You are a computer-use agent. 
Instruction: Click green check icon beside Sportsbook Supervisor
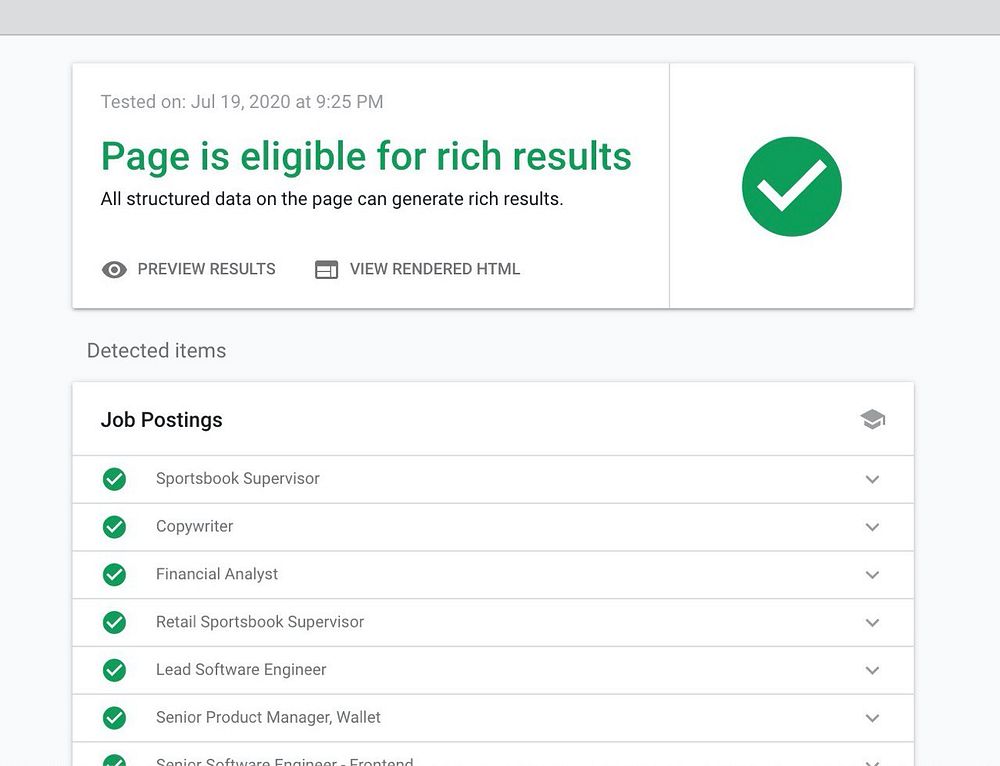coord(115,479)
